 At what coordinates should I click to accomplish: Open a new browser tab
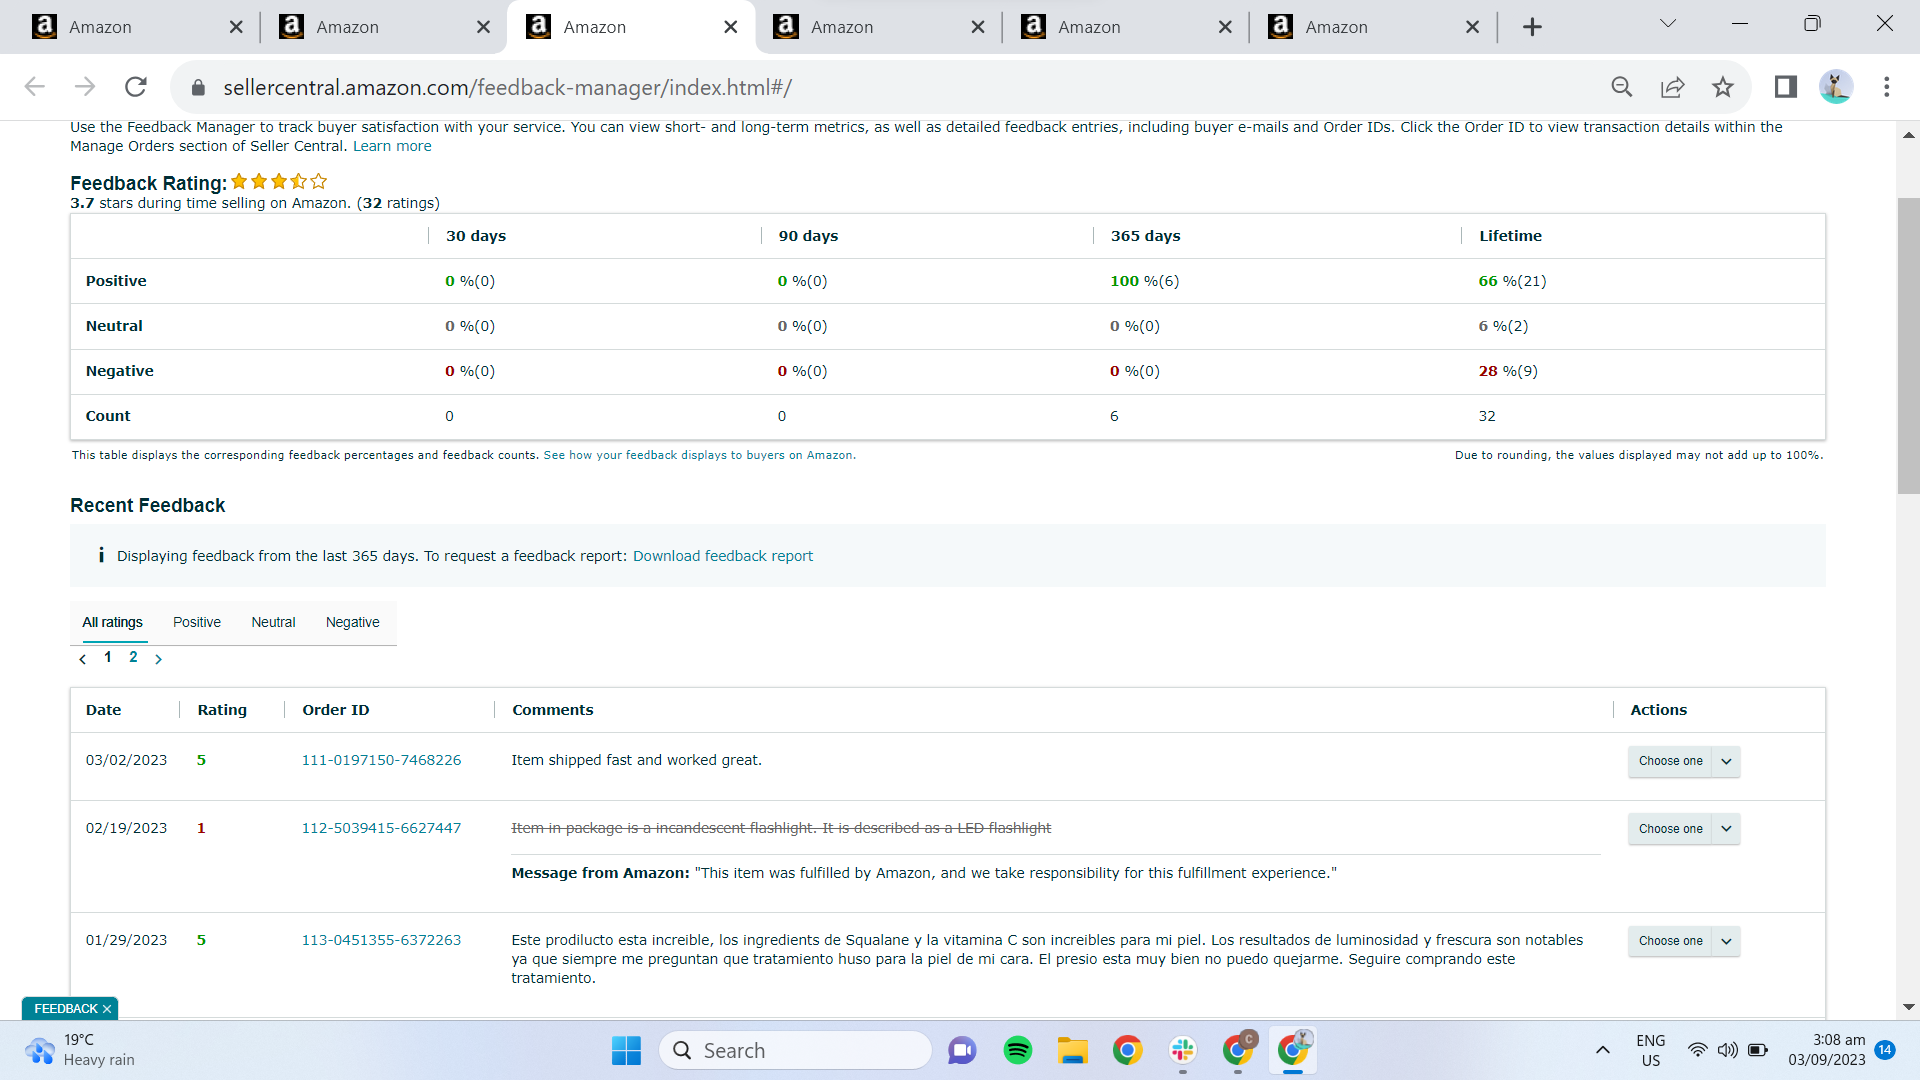click(1532, 27)
